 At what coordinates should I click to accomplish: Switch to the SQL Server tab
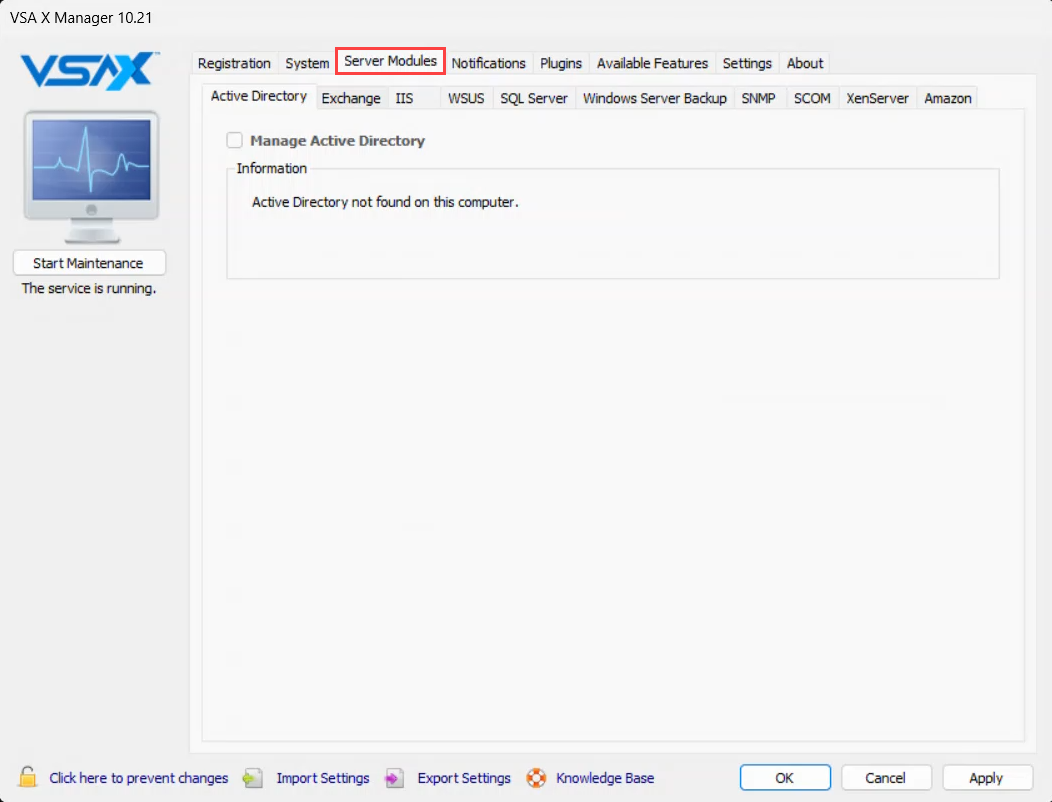click(534, 98)
